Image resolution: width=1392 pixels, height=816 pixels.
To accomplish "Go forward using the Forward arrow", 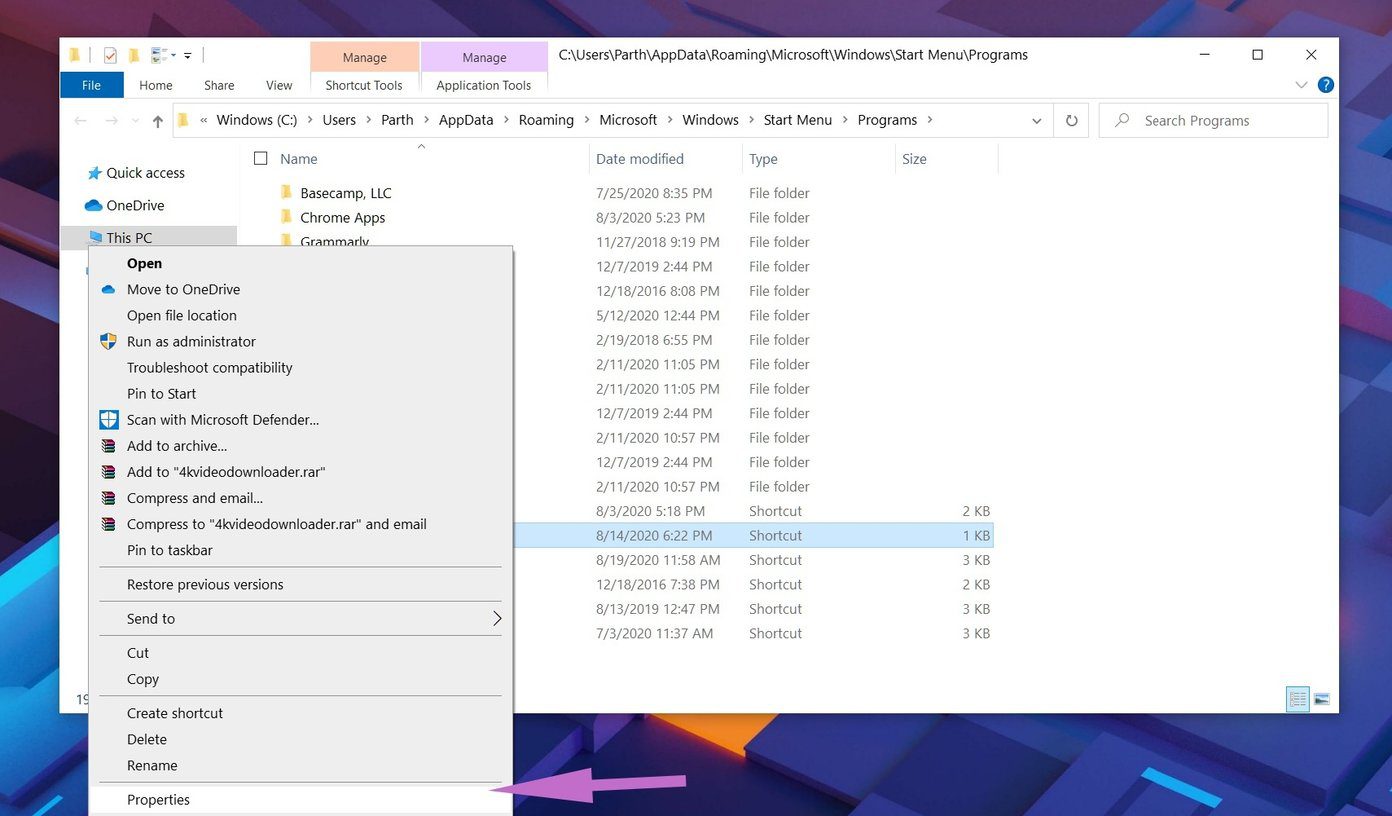I will tap(112, 120).
